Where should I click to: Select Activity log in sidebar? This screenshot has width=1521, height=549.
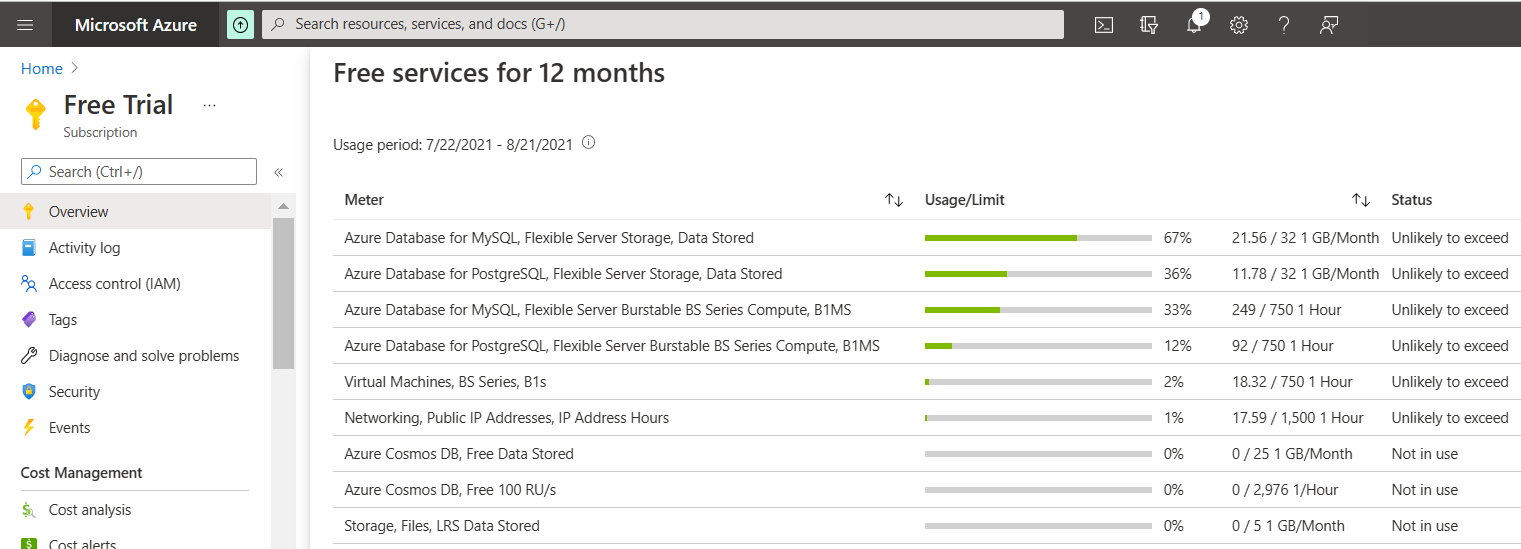tap(84, 248)
